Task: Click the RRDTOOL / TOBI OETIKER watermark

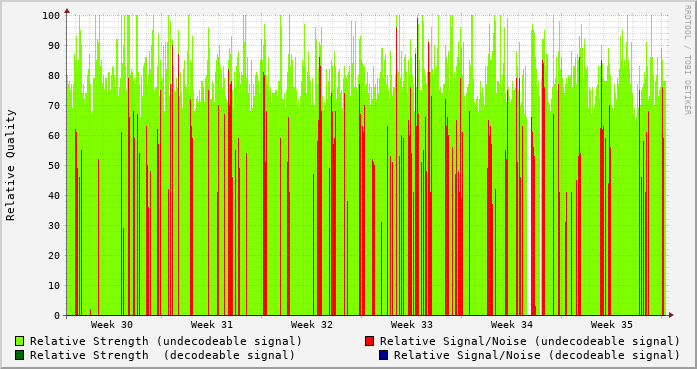Action: coord(687,60)
